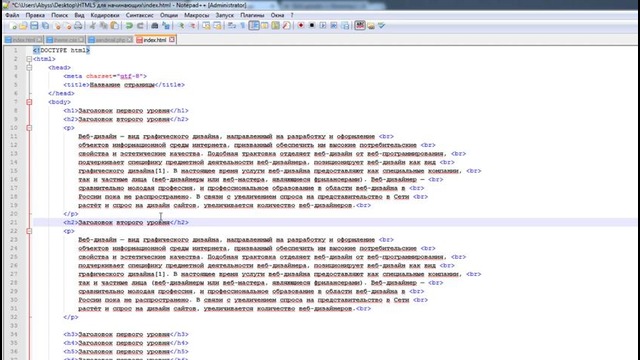Click the spell-check ABC plugin icon
The width and height of the screenshot is (640, 360).
360,26
